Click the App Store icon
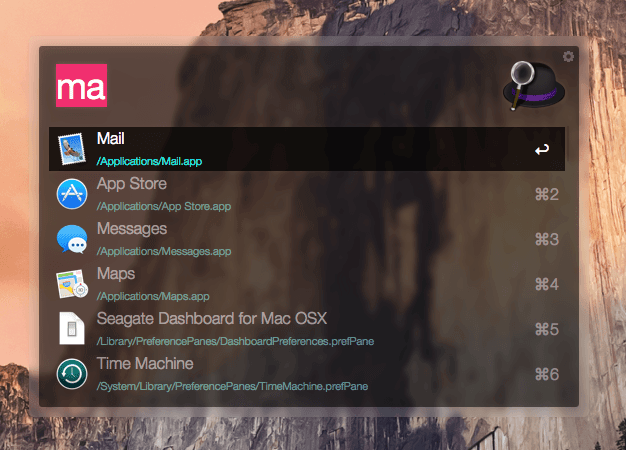The width and height of the screenshot is (626, 450). tap(72, 194)
